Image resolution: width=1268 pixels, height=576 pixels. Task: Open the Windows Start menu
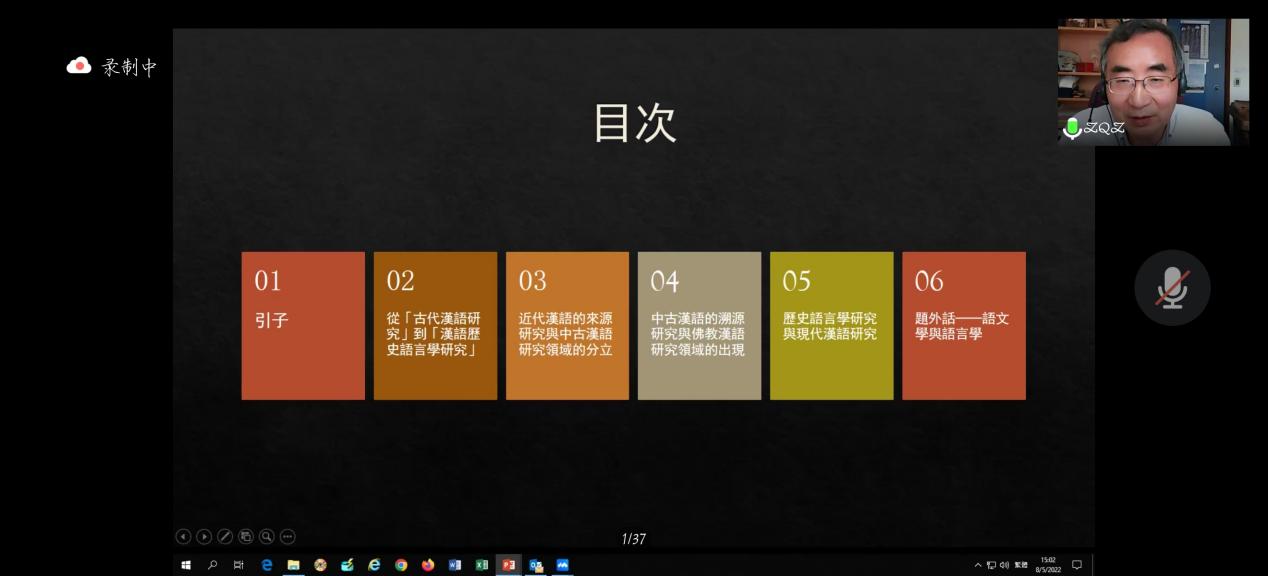(x=186, y=565)
